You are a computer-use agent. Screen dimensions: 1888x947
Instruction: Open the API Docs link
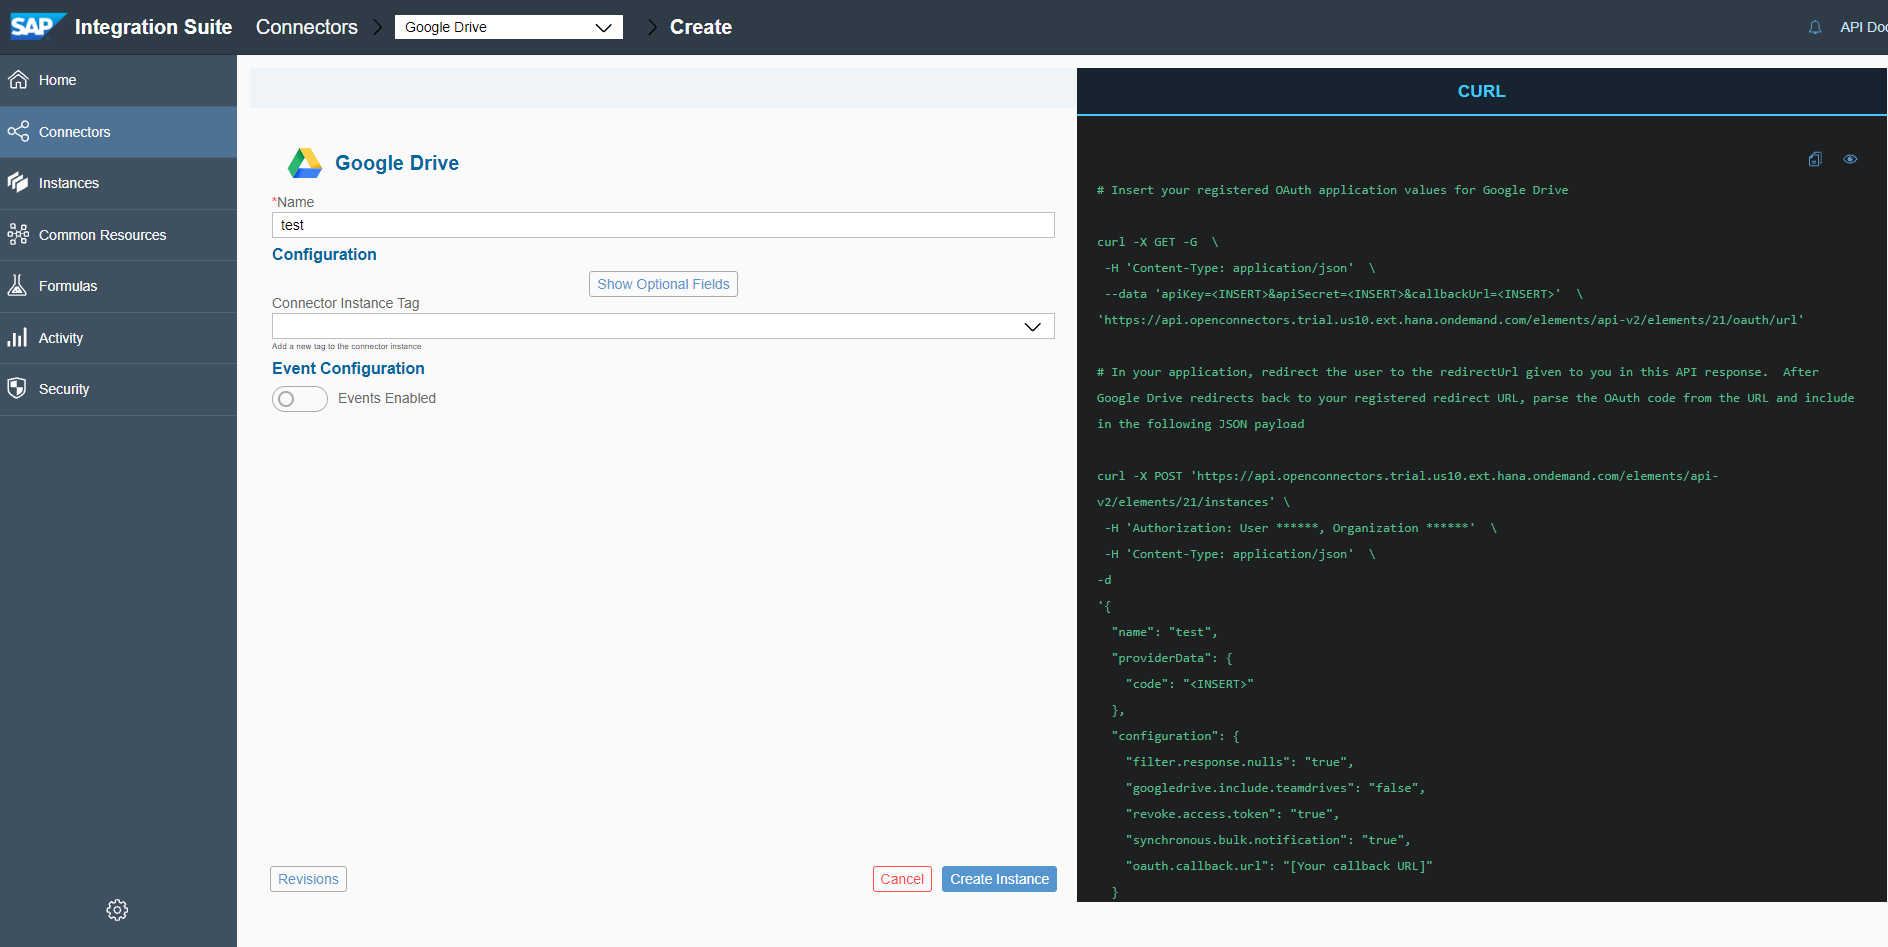tap(1863, 27)
